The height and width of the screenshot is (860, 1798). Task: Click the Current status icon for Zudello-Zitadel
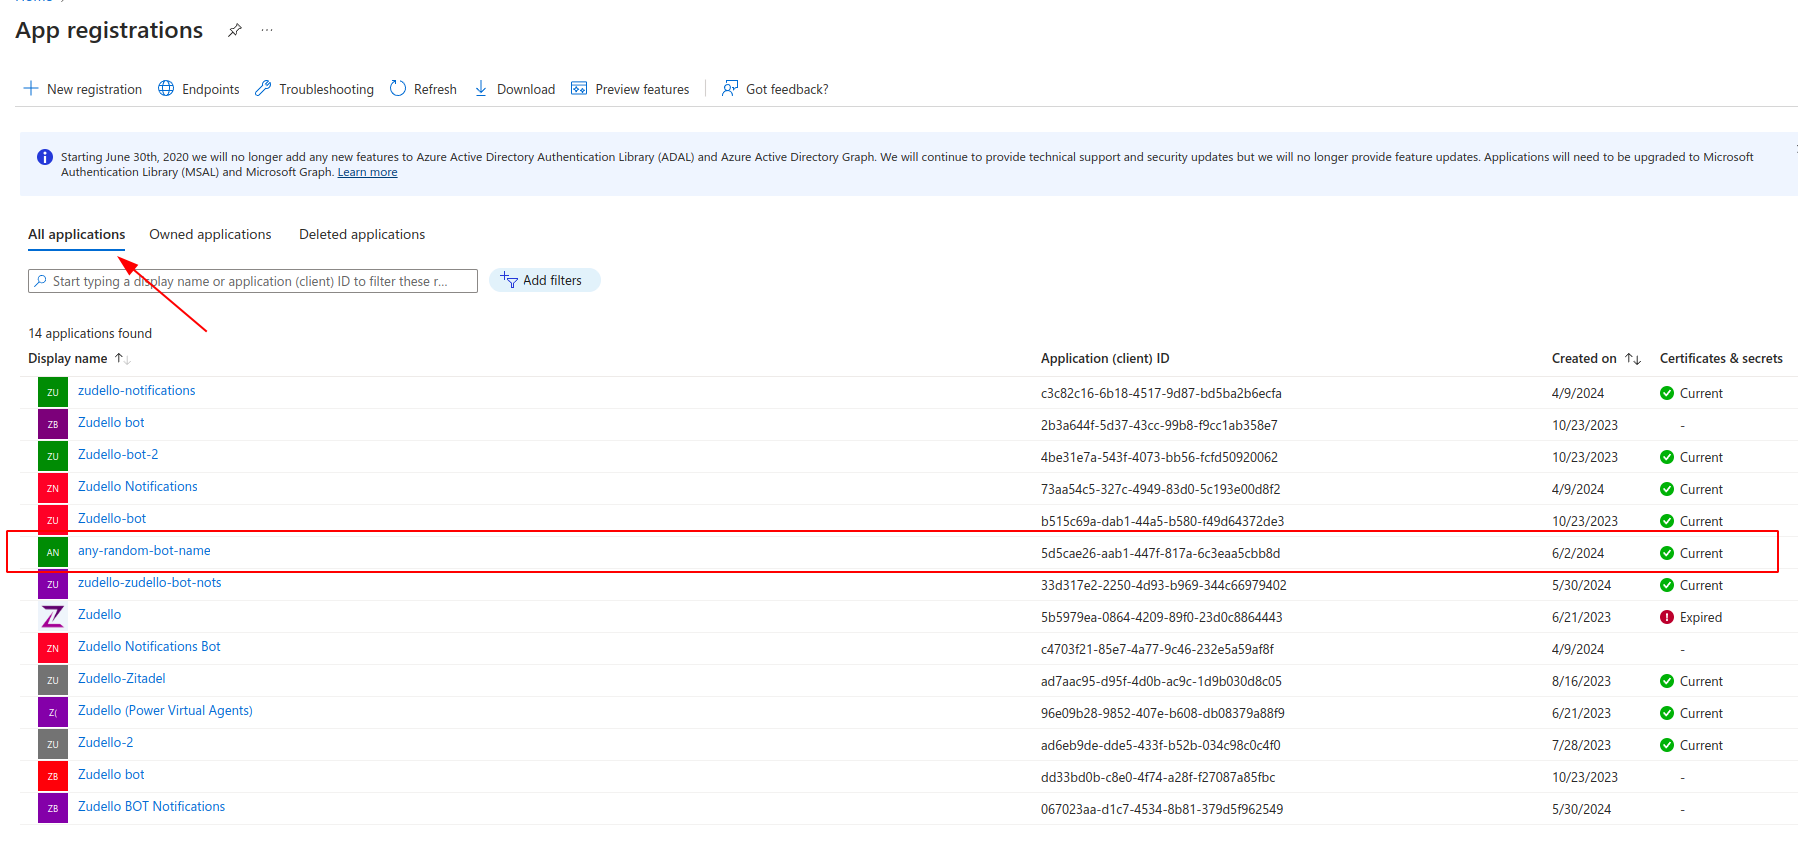coord(1667,681)
